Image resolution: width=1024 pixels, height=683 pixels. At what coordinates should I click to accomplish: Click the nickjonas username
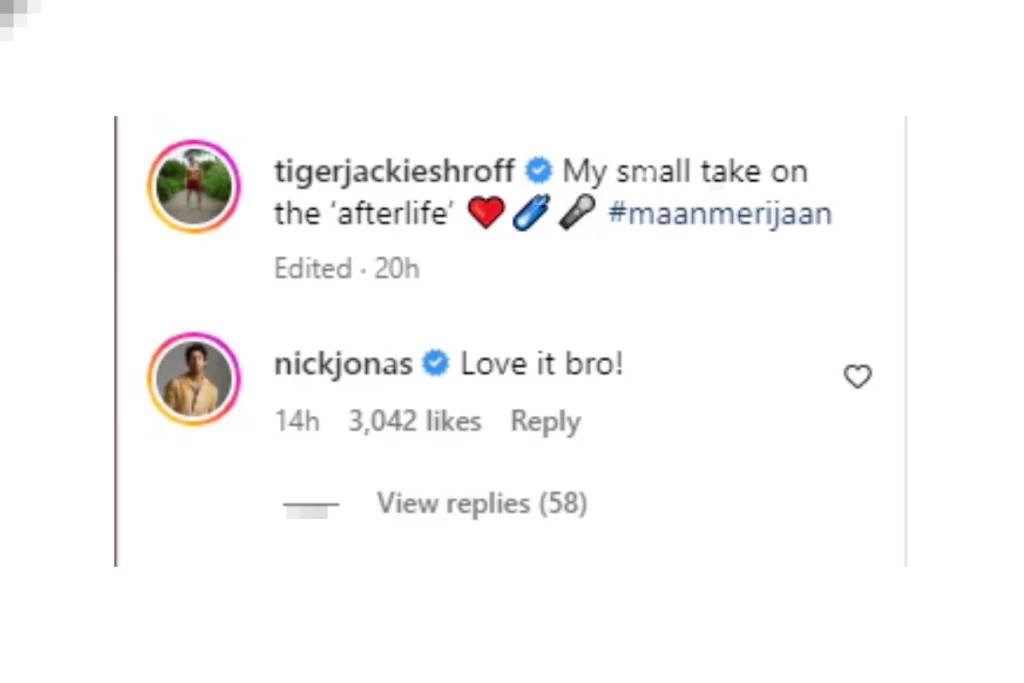point(343,364)
